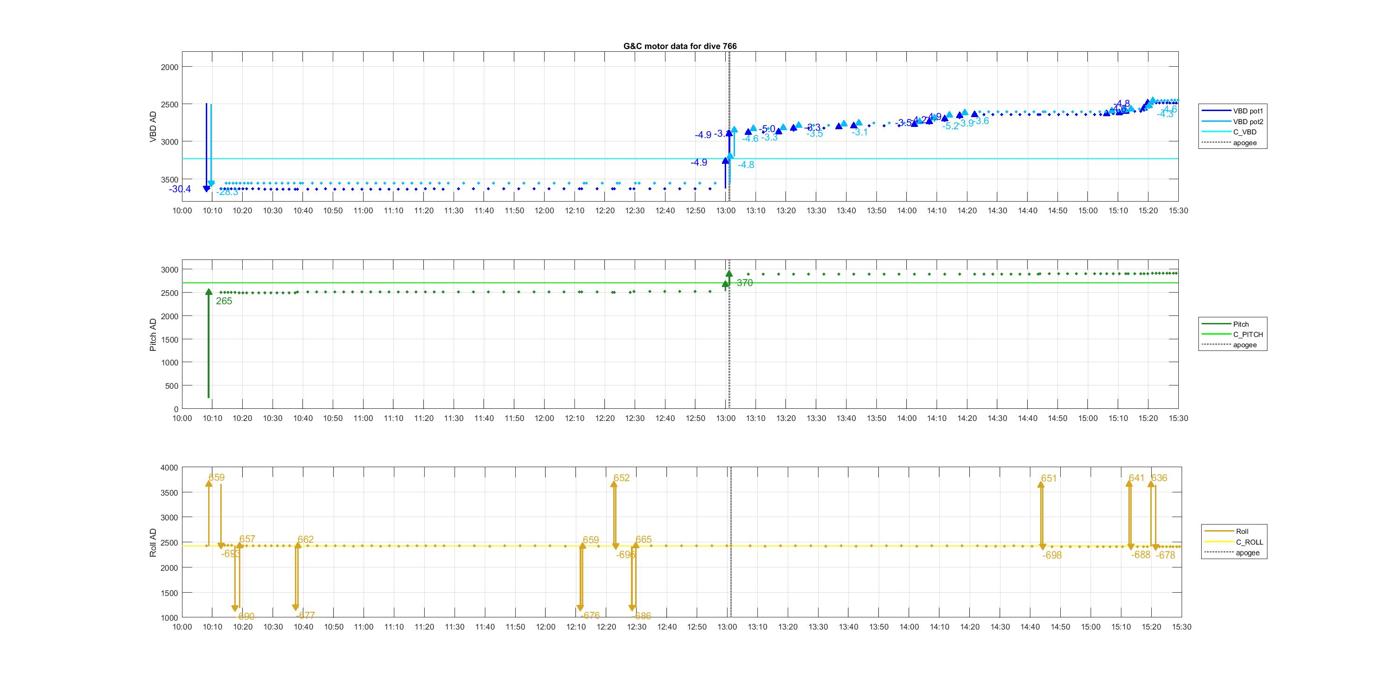
Task: Select 'Roll' legend entry
Action: point(1242,531)
